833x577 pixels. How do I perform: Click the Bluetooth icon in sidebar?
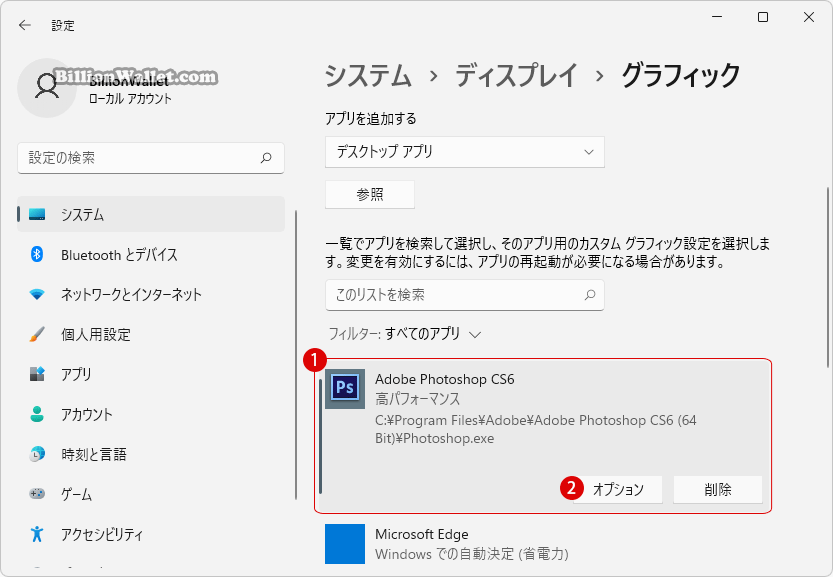pyautogui.click(x=37, y=254)
